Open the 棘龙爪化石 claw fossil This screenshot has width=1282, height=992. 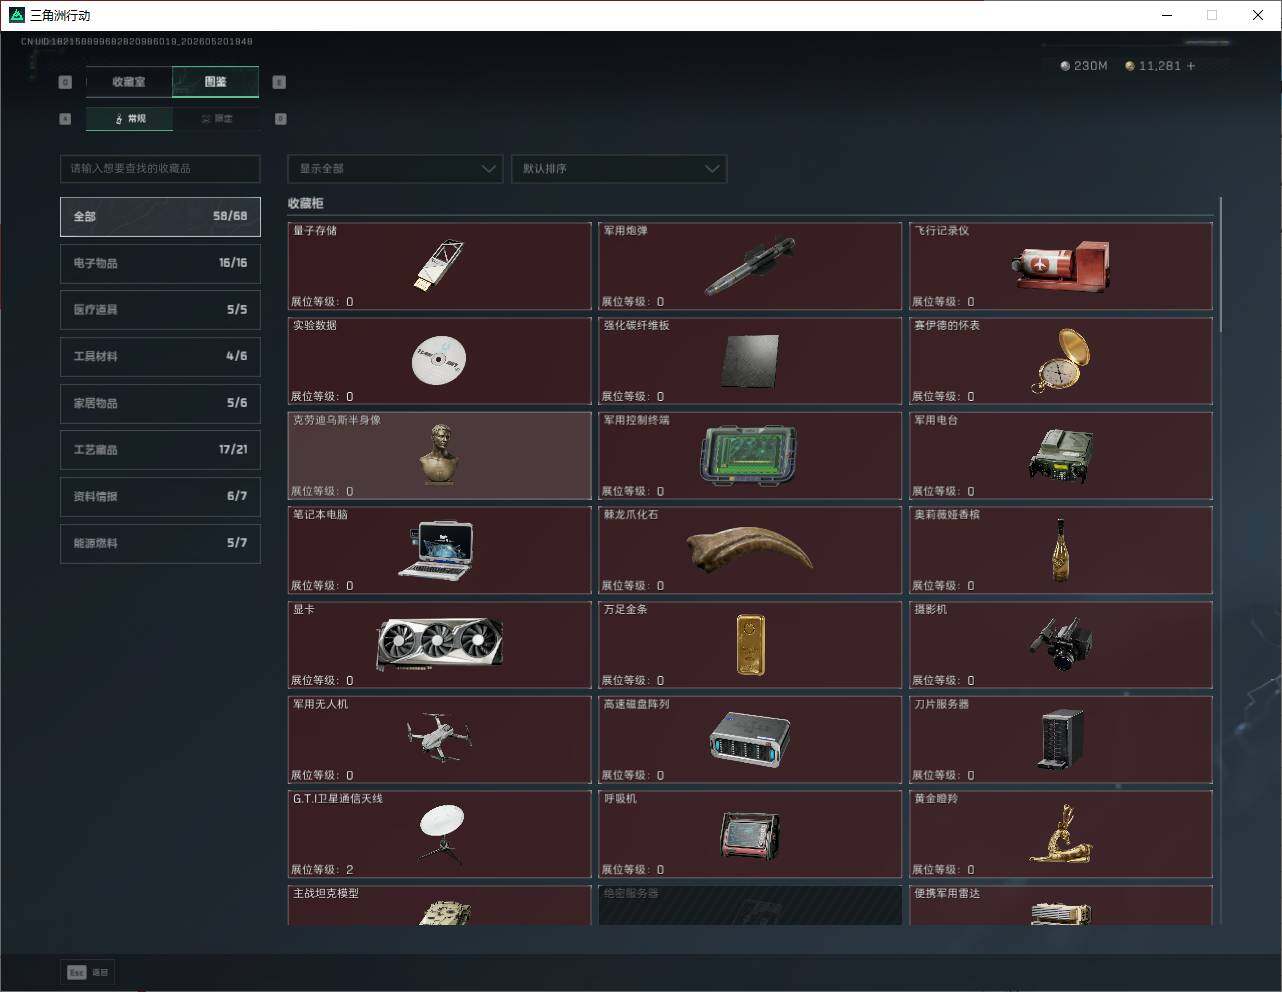[750, 549]
